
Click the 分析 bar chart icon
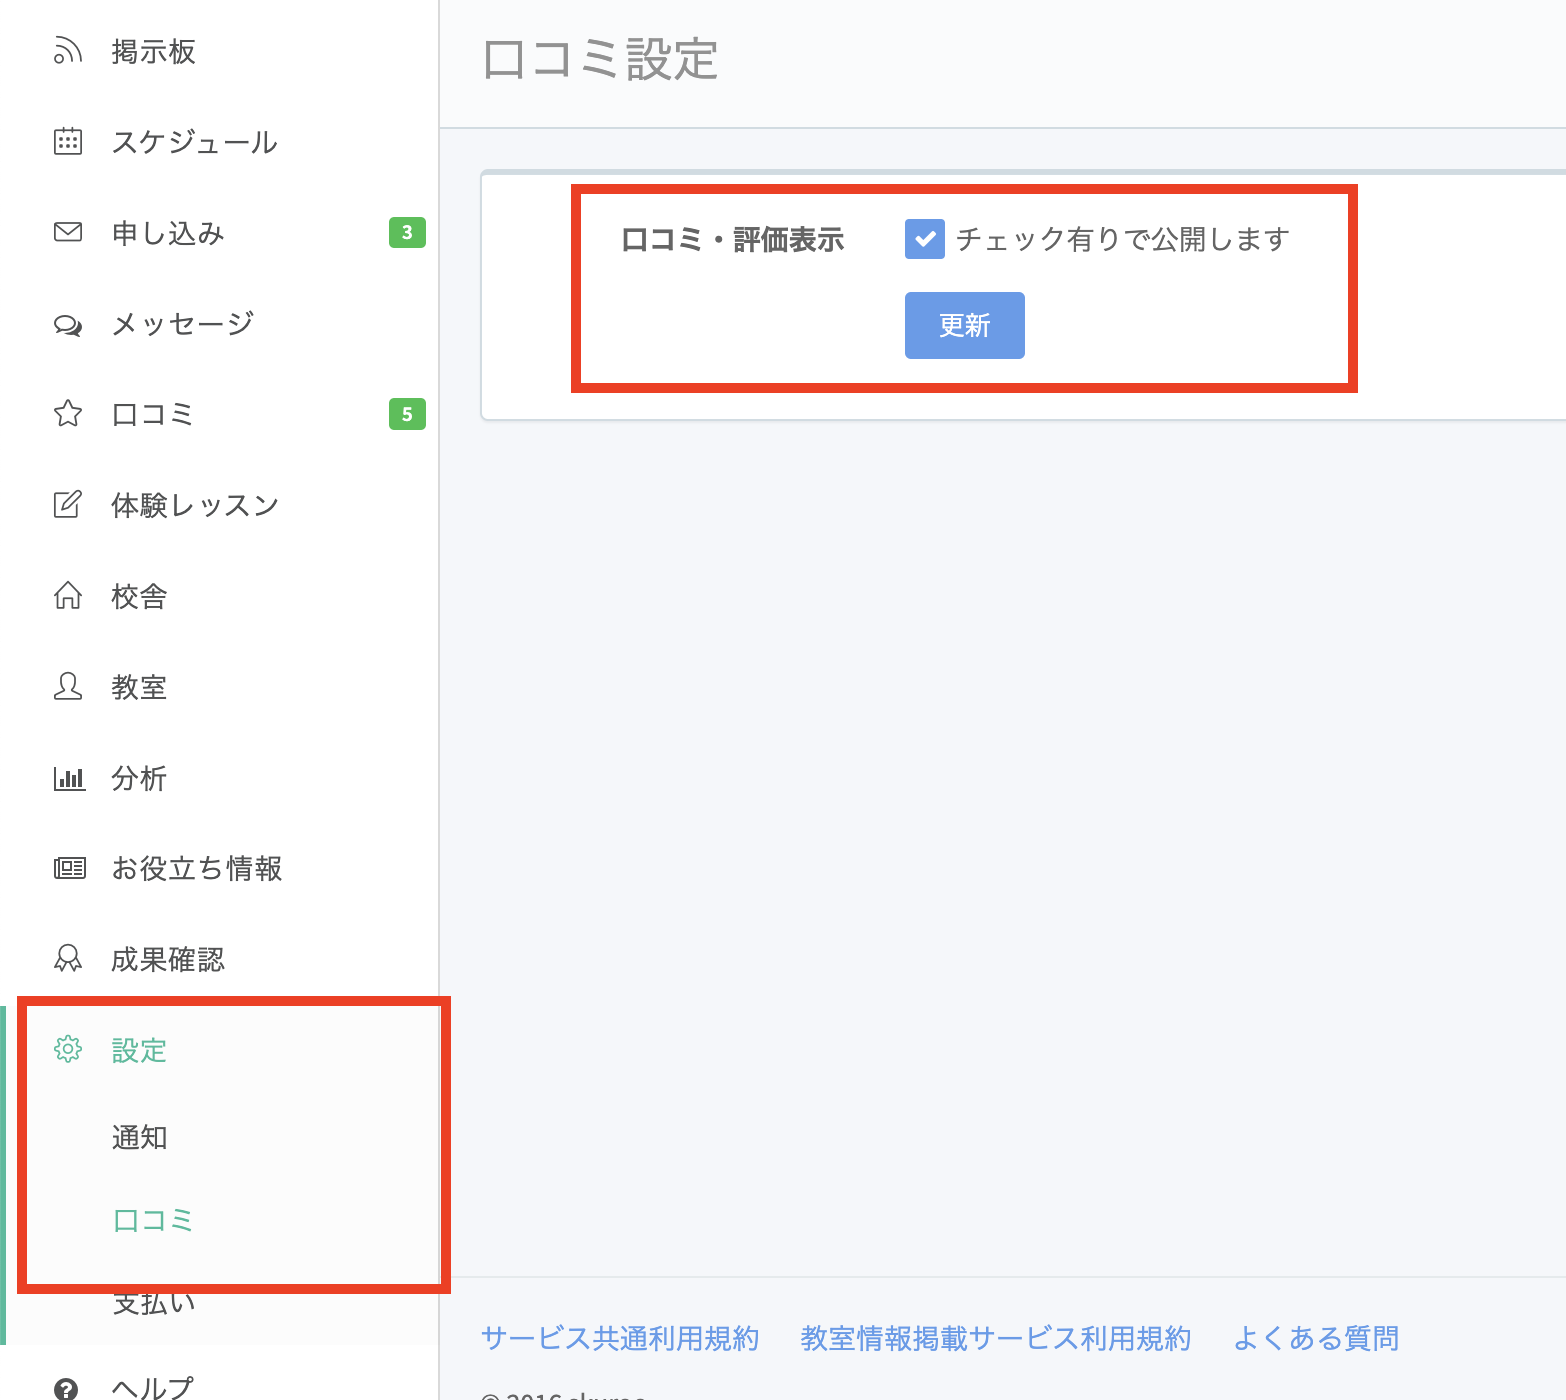(69, 778)
